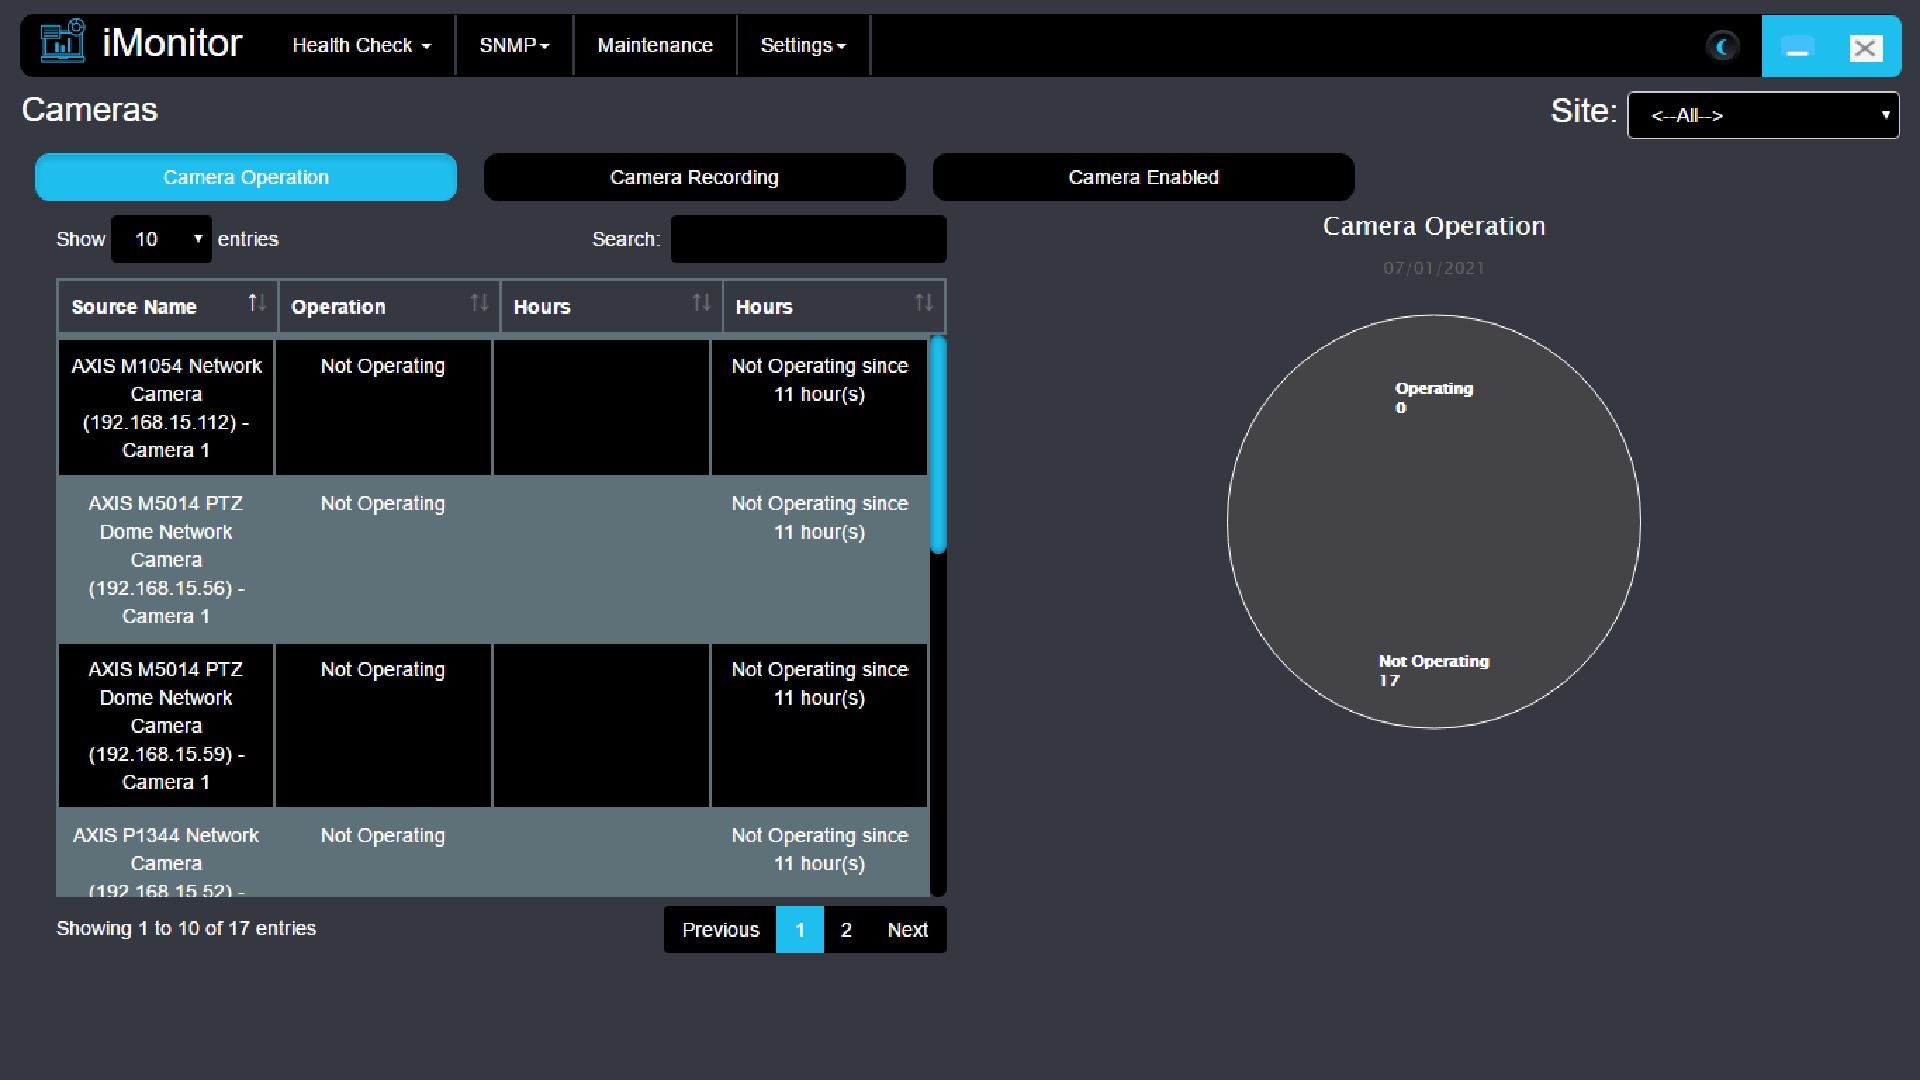Minimize the iMonitor window
Image resolution: width=1920 pixels, height=1080 pixels.
(1797, 47)
